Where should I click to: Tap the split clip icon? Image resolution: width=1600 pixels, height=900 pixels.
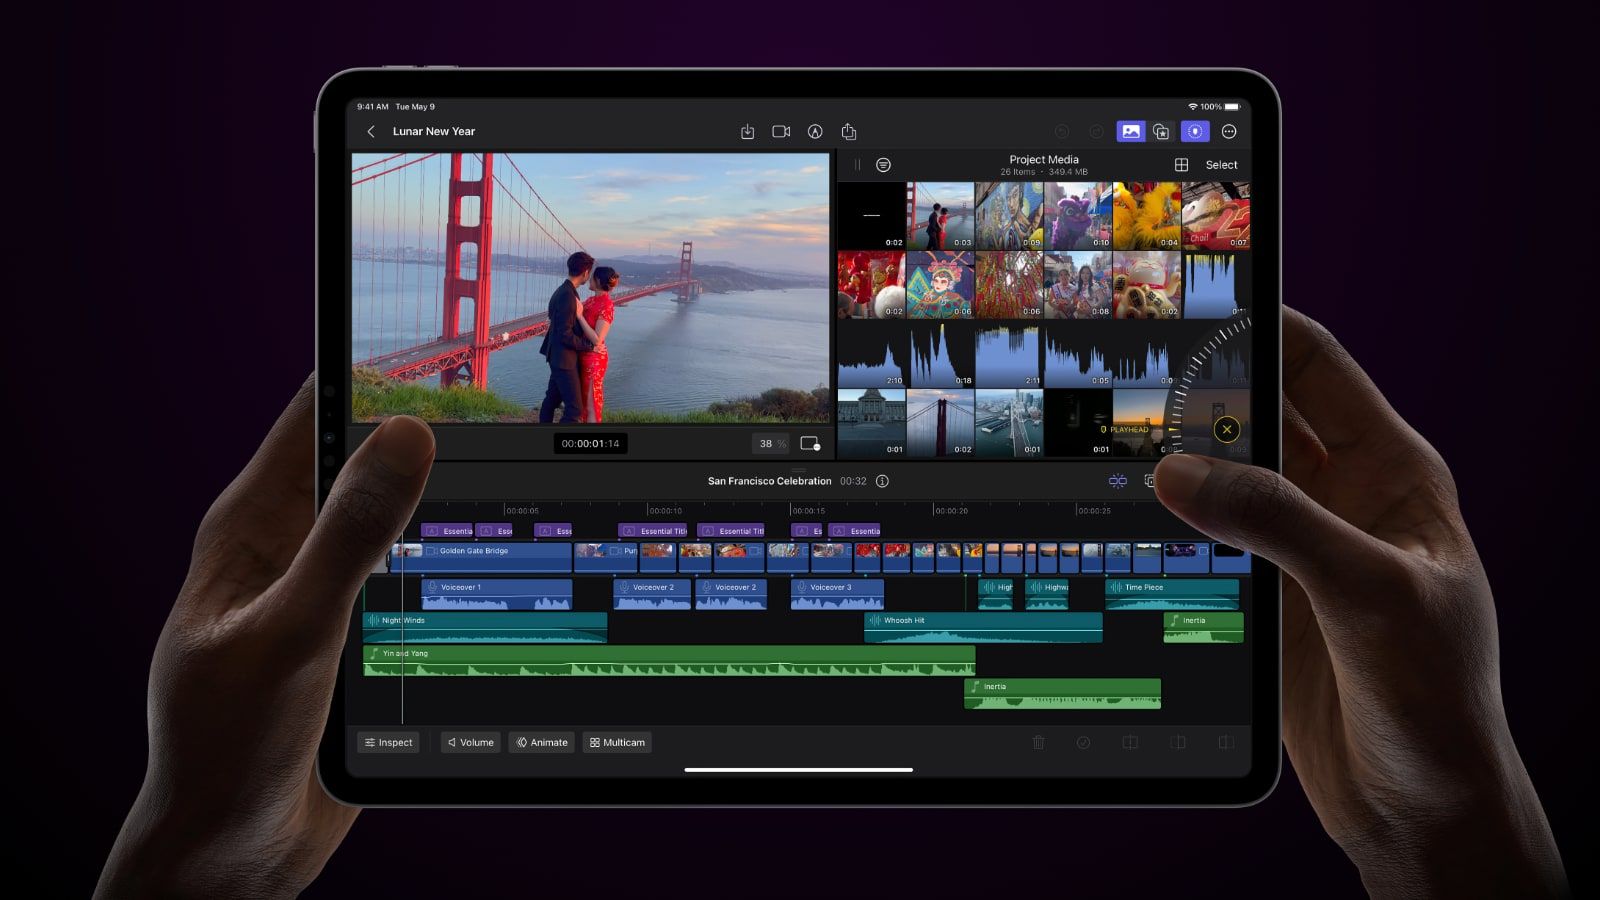(1130, 742)
